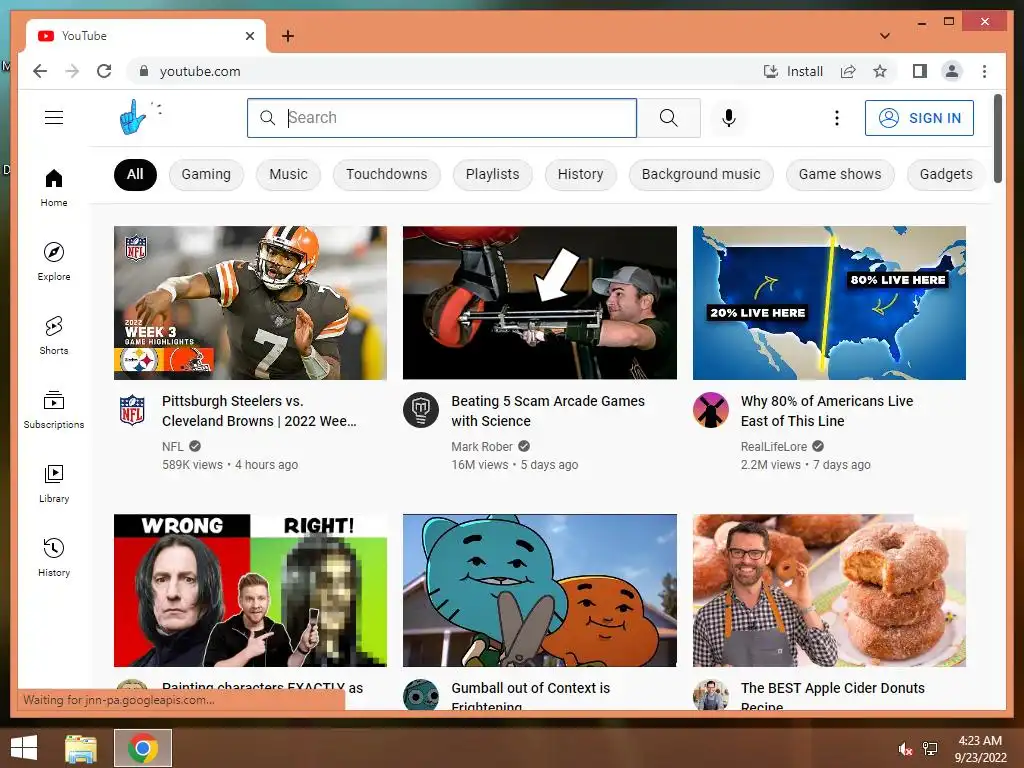The width and height of the screenshot is (1024, 768).
Task: Select the Gaming filter chip
Action: coord(206,174)
